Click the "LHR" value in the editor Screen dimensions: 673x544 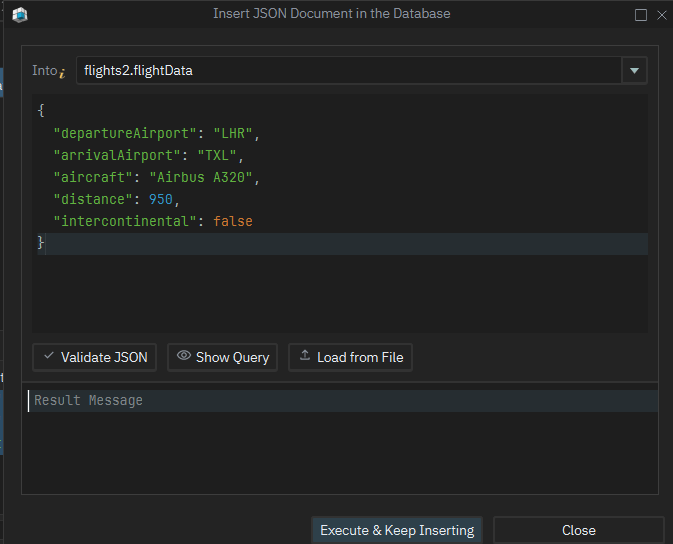pos(233,133)
